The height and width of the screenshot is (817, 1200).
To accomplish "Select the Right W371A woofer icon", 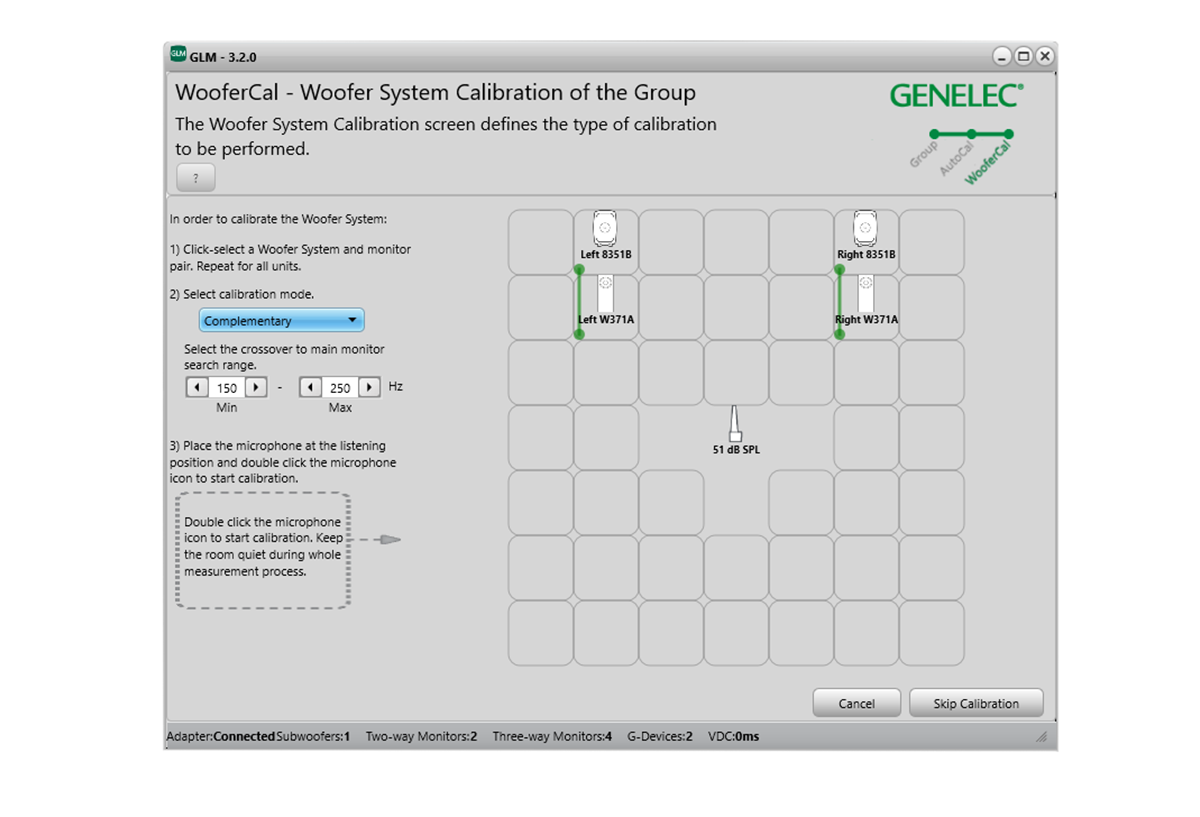I will point(866,295).
